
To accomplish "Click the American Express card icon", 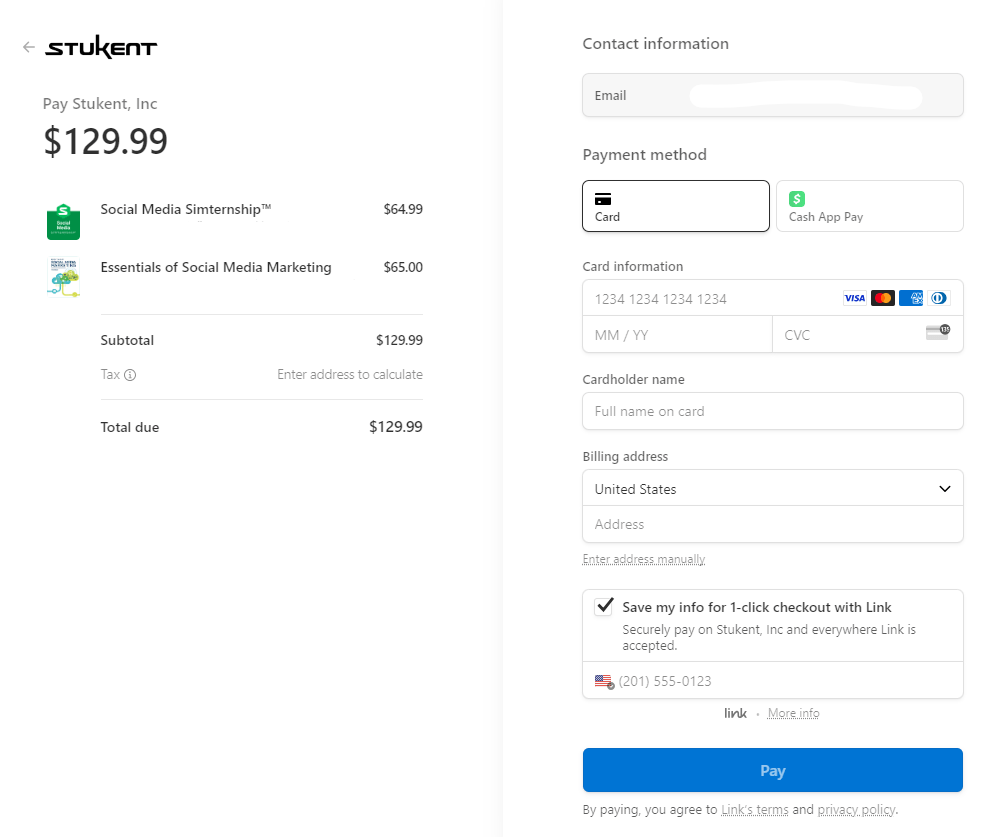I will coord(910,297).
